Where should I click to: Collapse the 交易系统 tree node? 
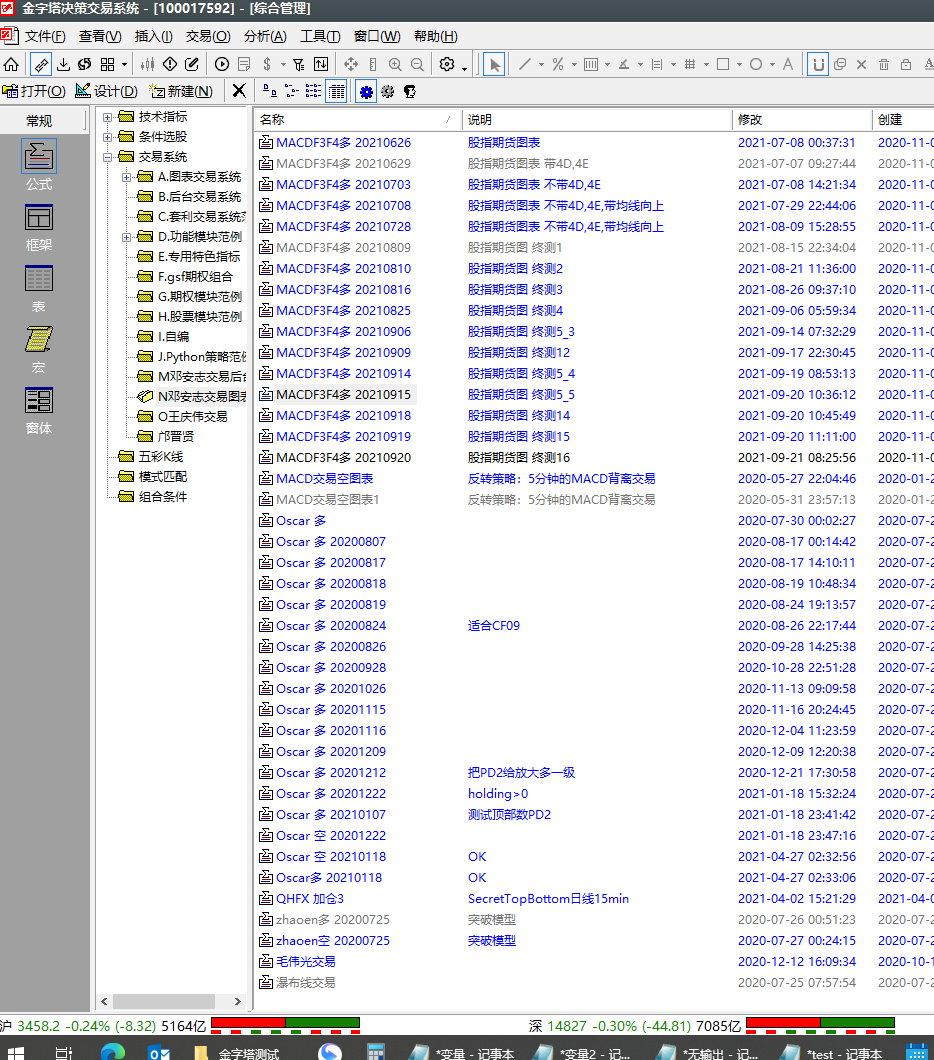pyautogui.click(x=107, y=157)
